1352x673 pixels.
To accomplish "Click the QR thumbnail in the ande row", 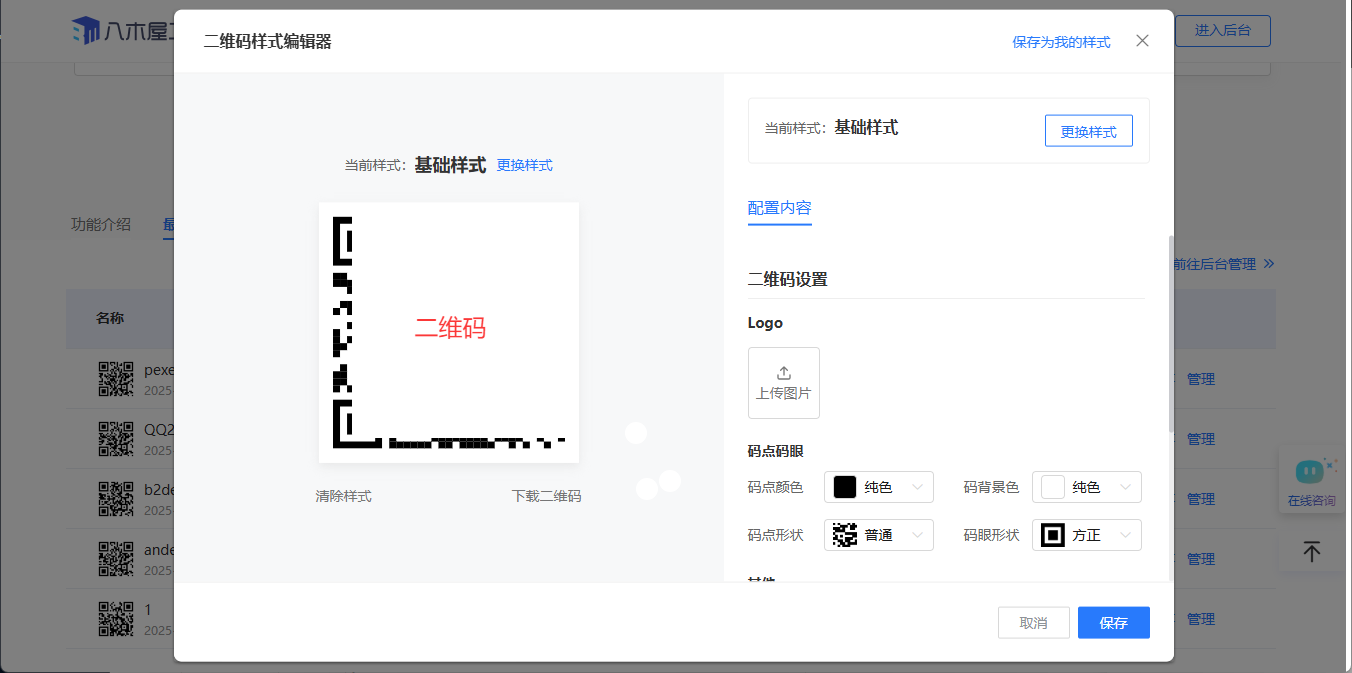I will (x=116, y=559).
